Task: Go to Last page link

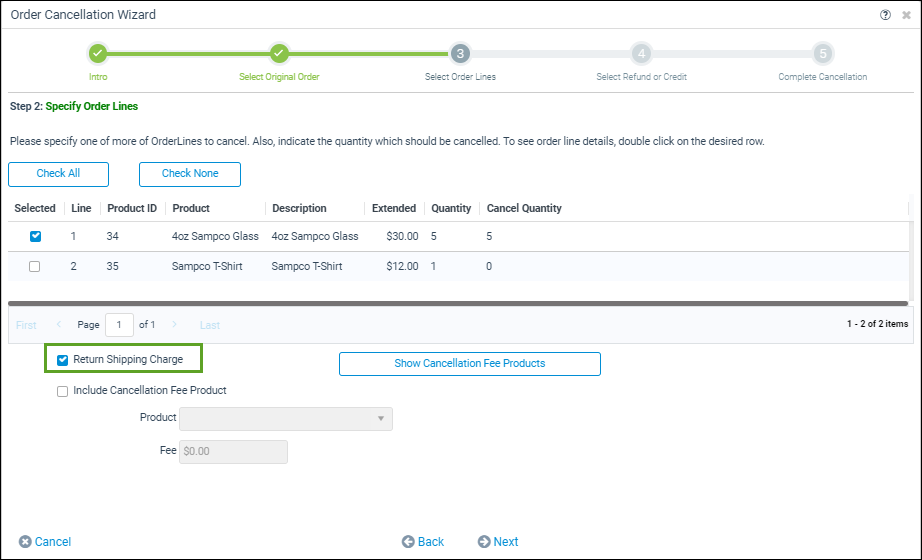Action: point(210,325)
